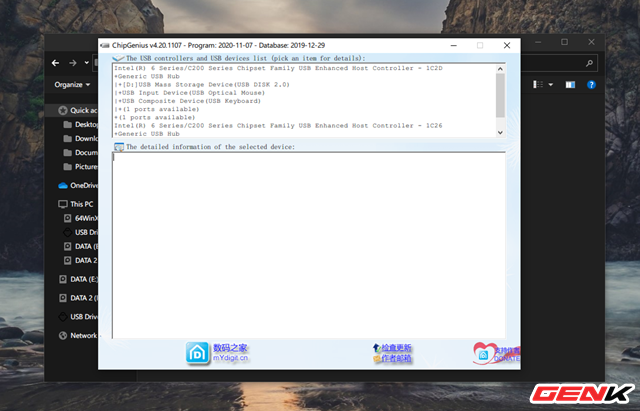
Task: Select USB Optical Mouse device entry
Action: point(190,93)
